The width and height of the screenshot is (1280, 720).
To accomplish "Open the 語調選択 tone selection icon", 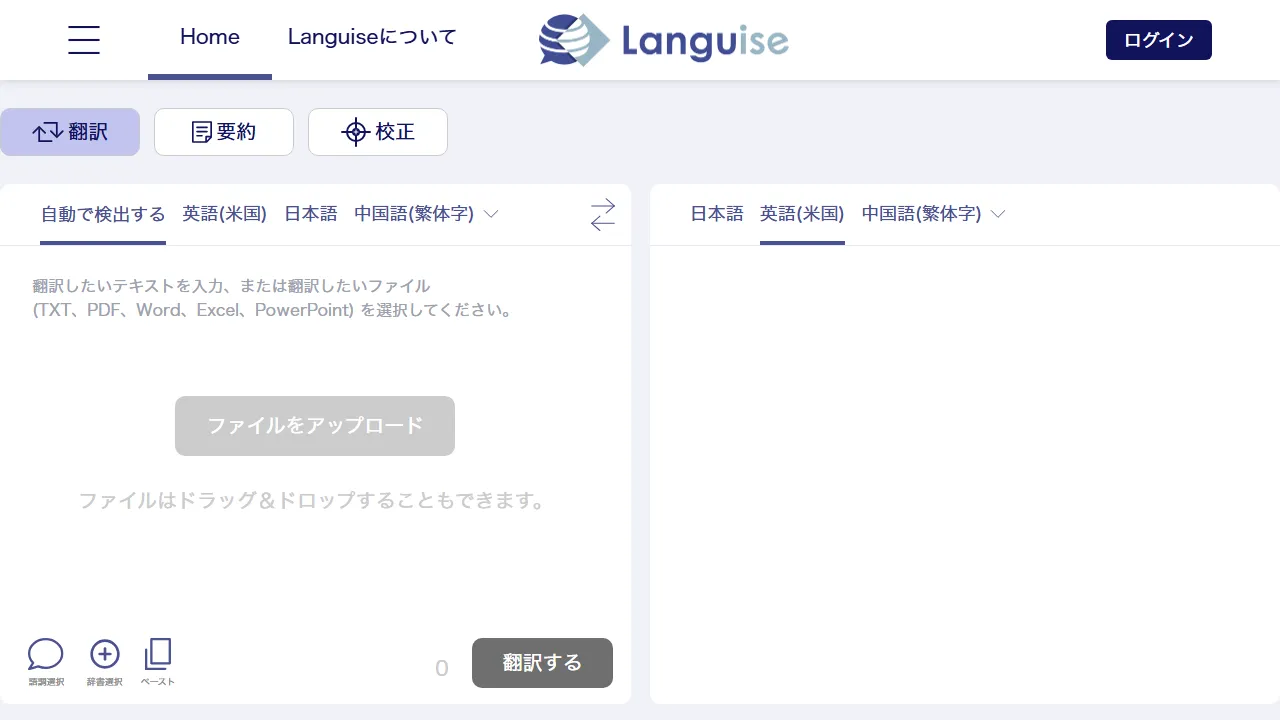I will click(x=45, y=655).
